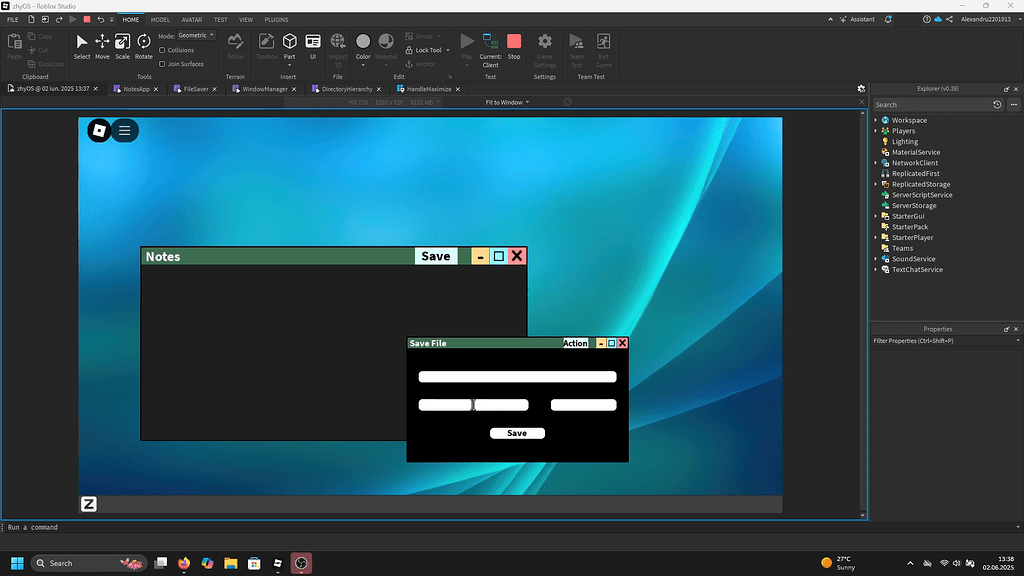Click Save in the Notes window
This screenshot has width=1024, height=576.
[435, 255]
